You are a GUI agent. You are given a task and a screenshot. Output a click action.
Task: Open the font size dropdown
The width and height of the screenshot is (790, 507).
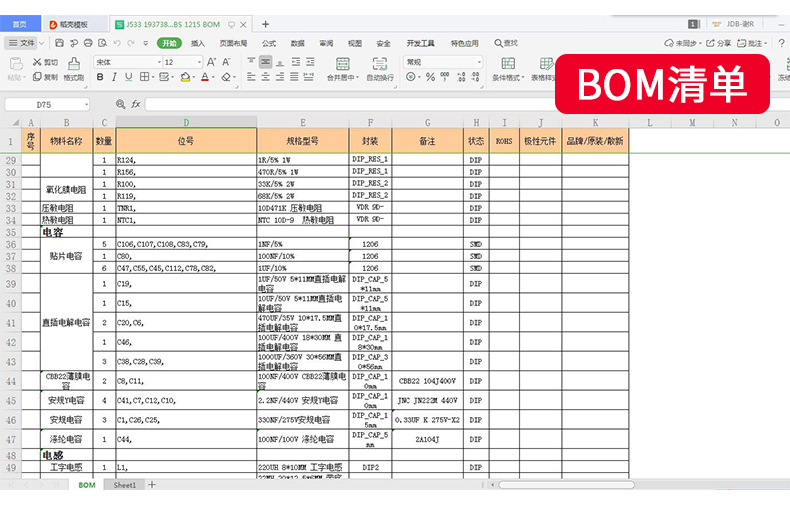pyautogui.click(x=183, y=62)
